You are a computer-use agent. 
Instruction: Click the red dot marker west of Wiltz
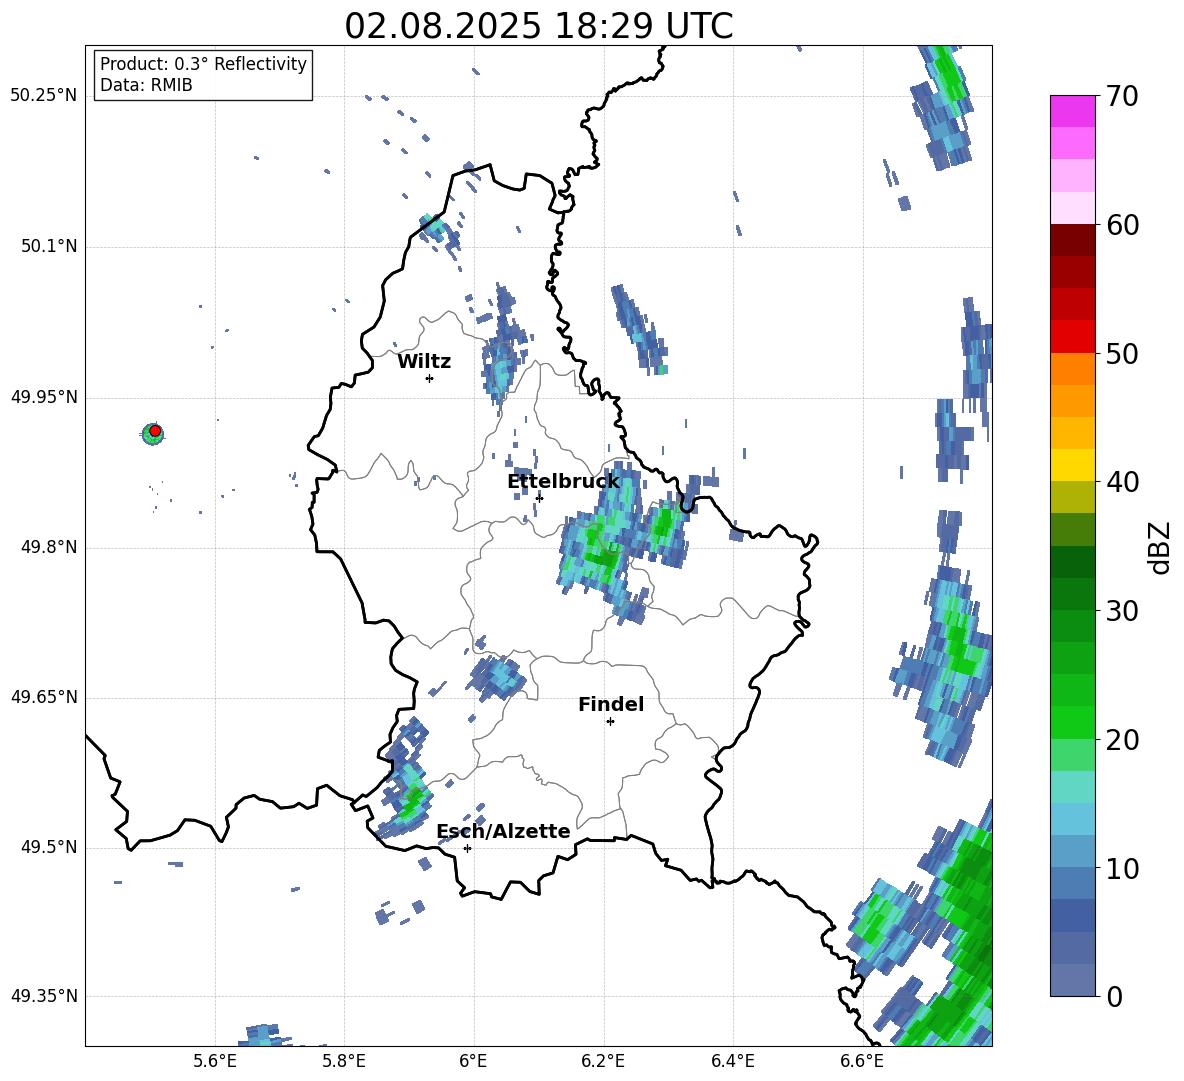click(x=155, y=431)
